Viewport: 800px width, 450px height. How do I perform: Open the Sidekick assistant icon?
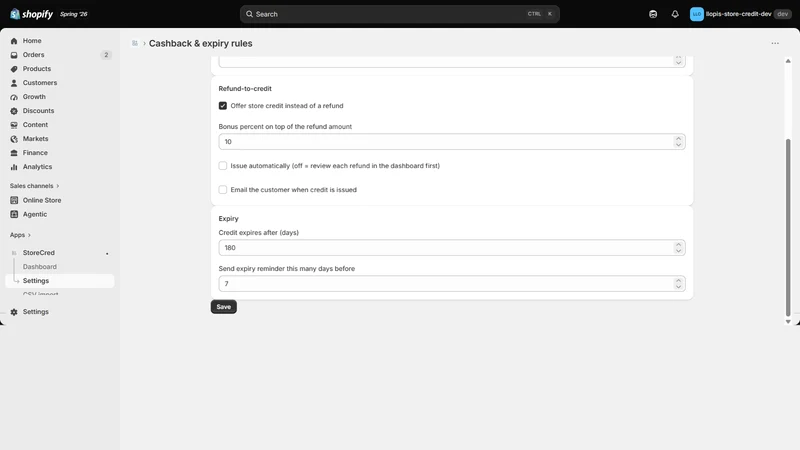[x=653, y=14]
